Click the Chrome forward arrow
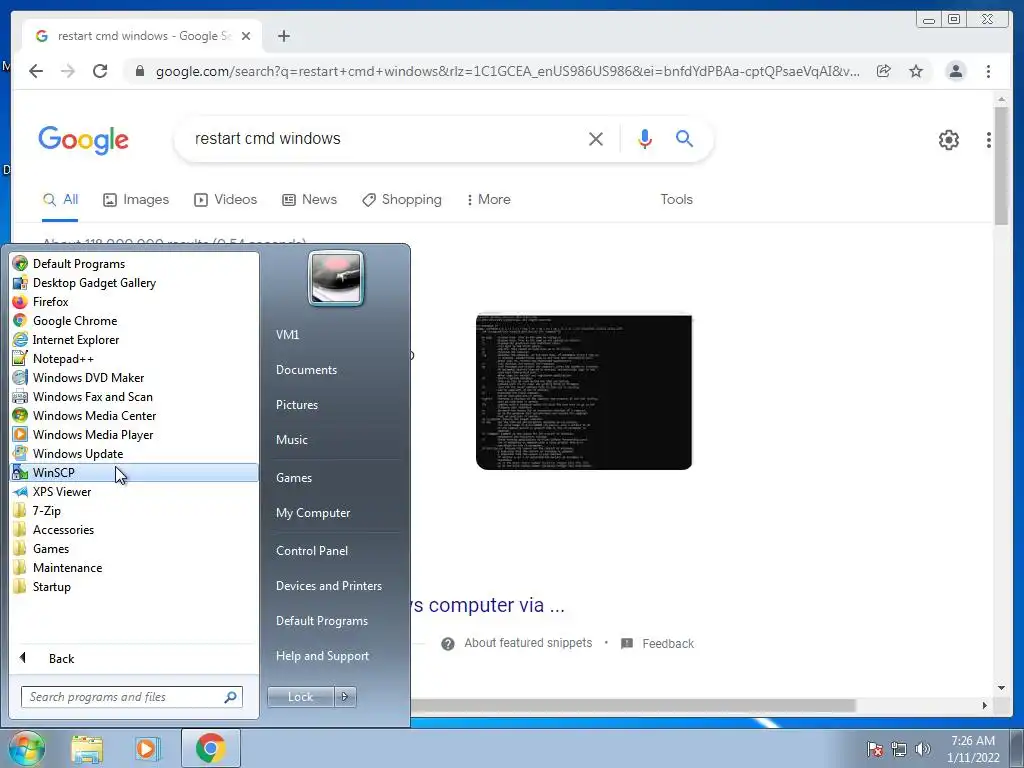The width and height of the screenshot is (1024, 768). [68, 71]
